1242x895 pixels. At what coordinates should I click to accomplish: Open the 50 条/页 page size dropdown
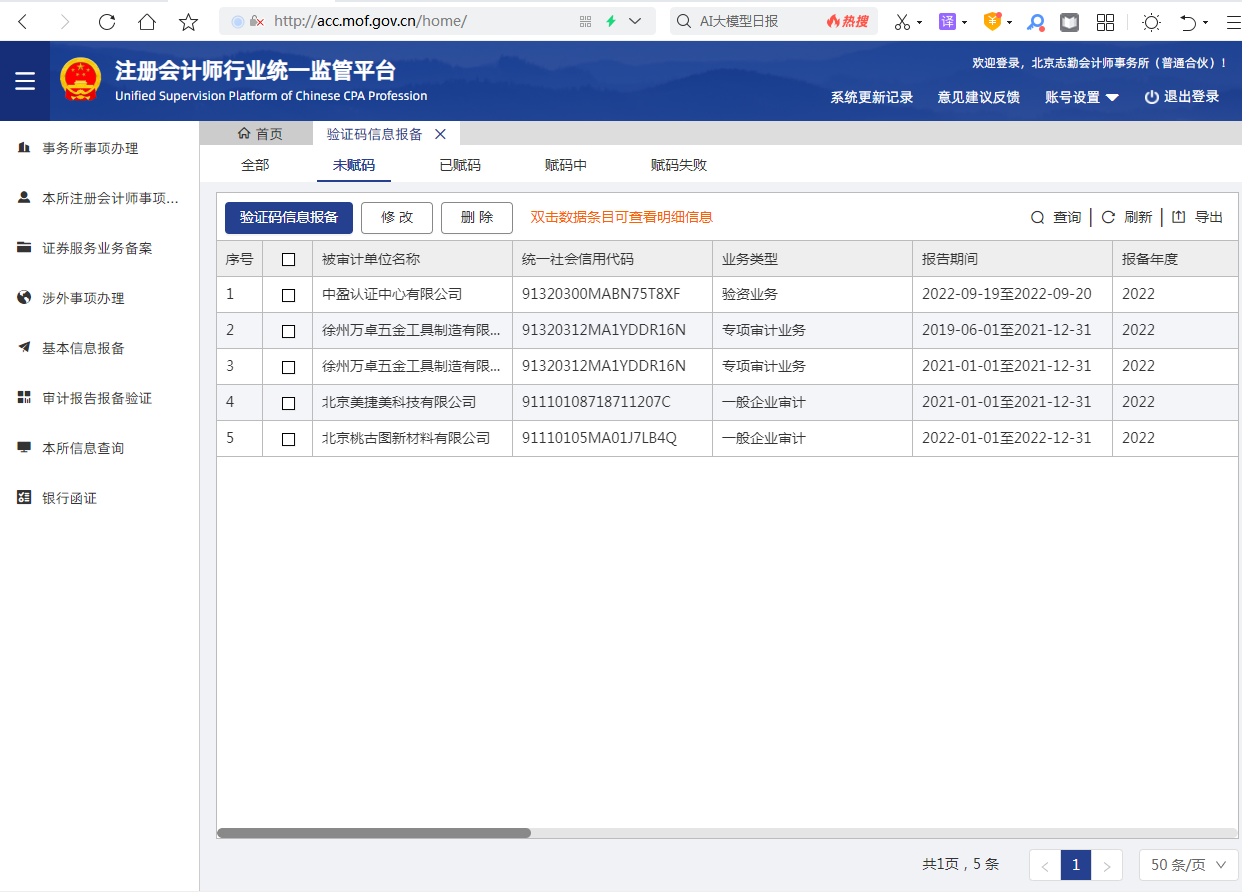coord(1188,865)
